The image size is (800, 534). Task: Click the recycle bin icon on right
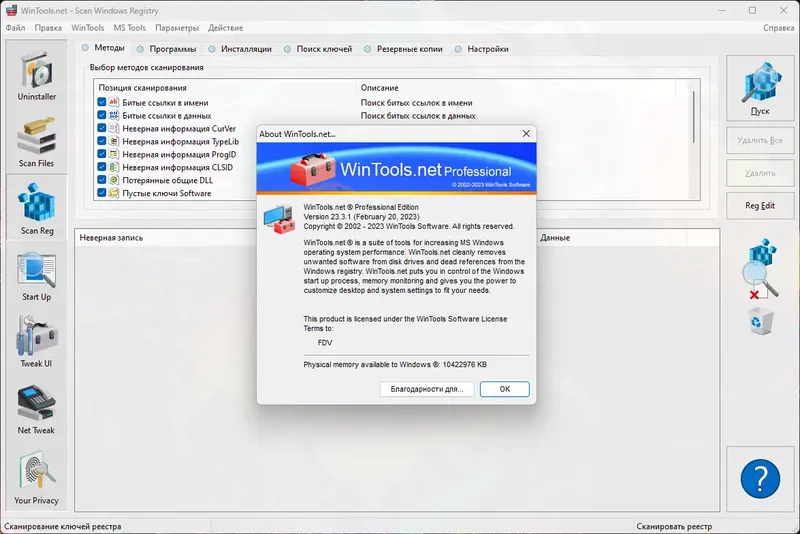(x=761, y=322)
